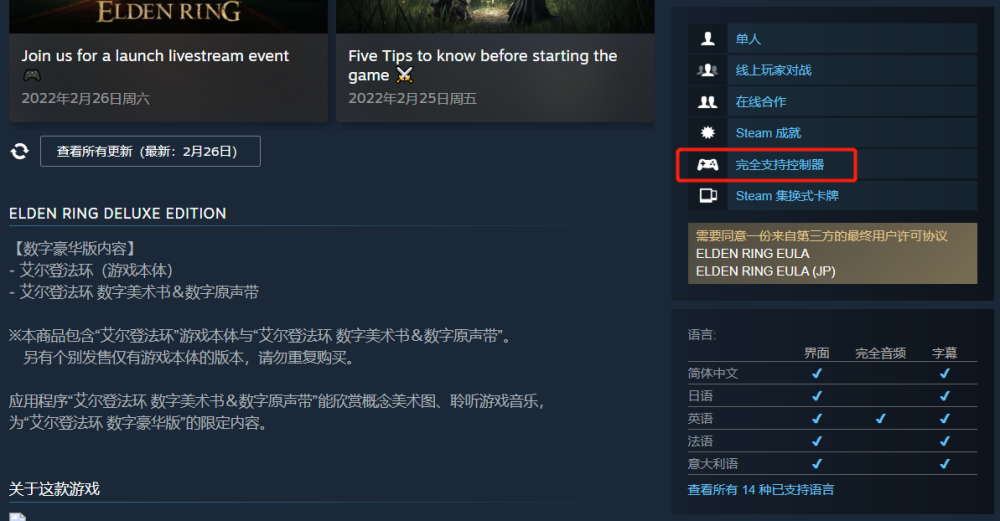Screen dimensions: 1000x521
Task: Open the 在线合作 category link
Action: [x=761, y=101]
